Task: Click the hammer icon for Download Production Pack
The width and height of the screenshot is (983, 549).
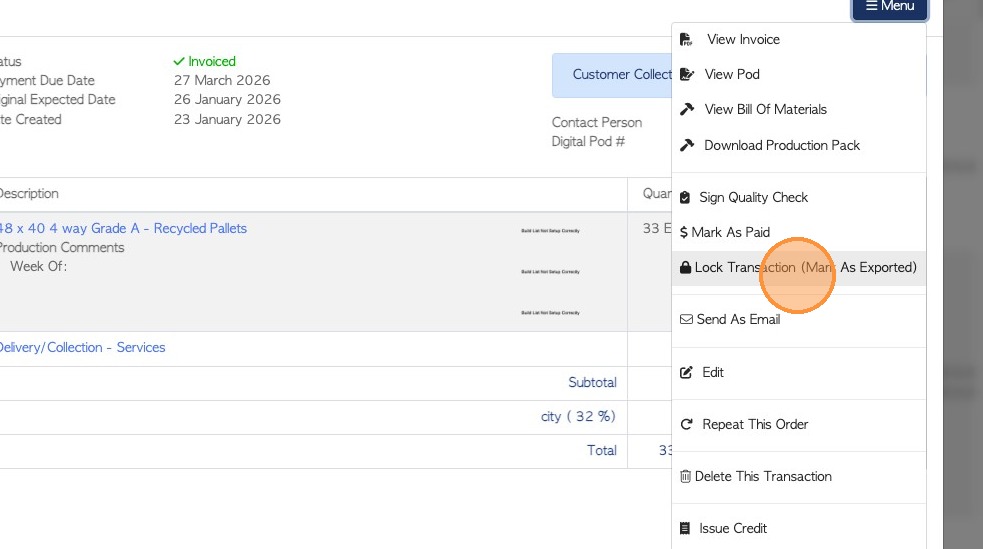Action: point(687,146)
